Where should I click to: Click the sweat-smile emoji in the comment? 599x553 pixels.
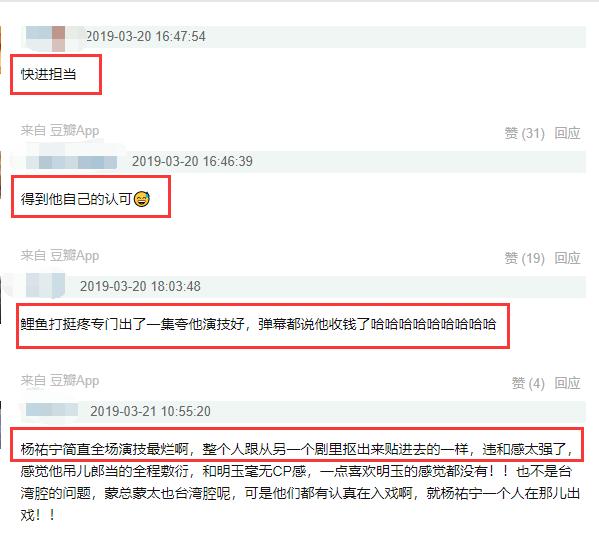142,199
